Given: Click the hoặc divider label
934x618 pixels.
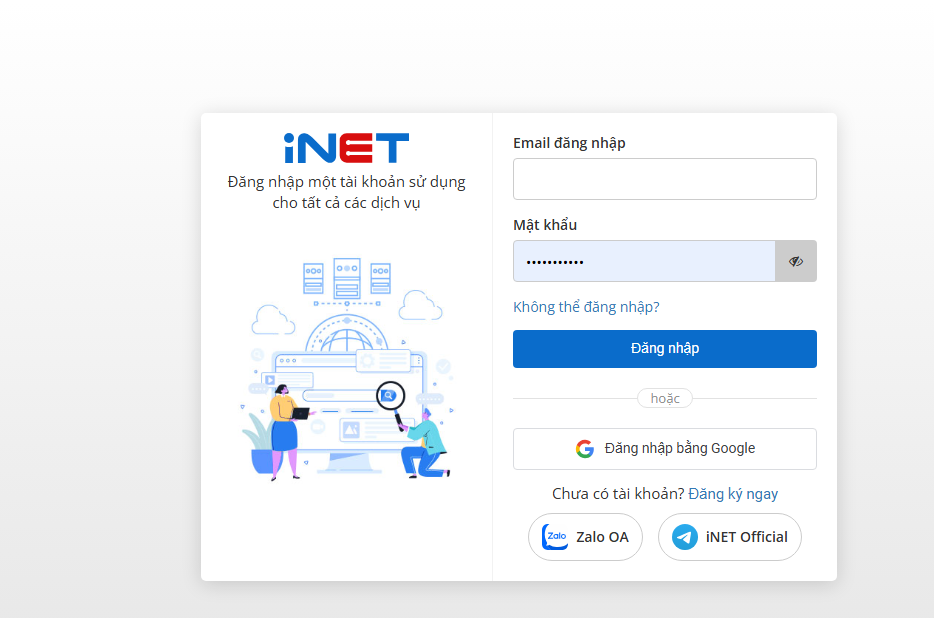Looking at the screenshot, I should [665, 398].
